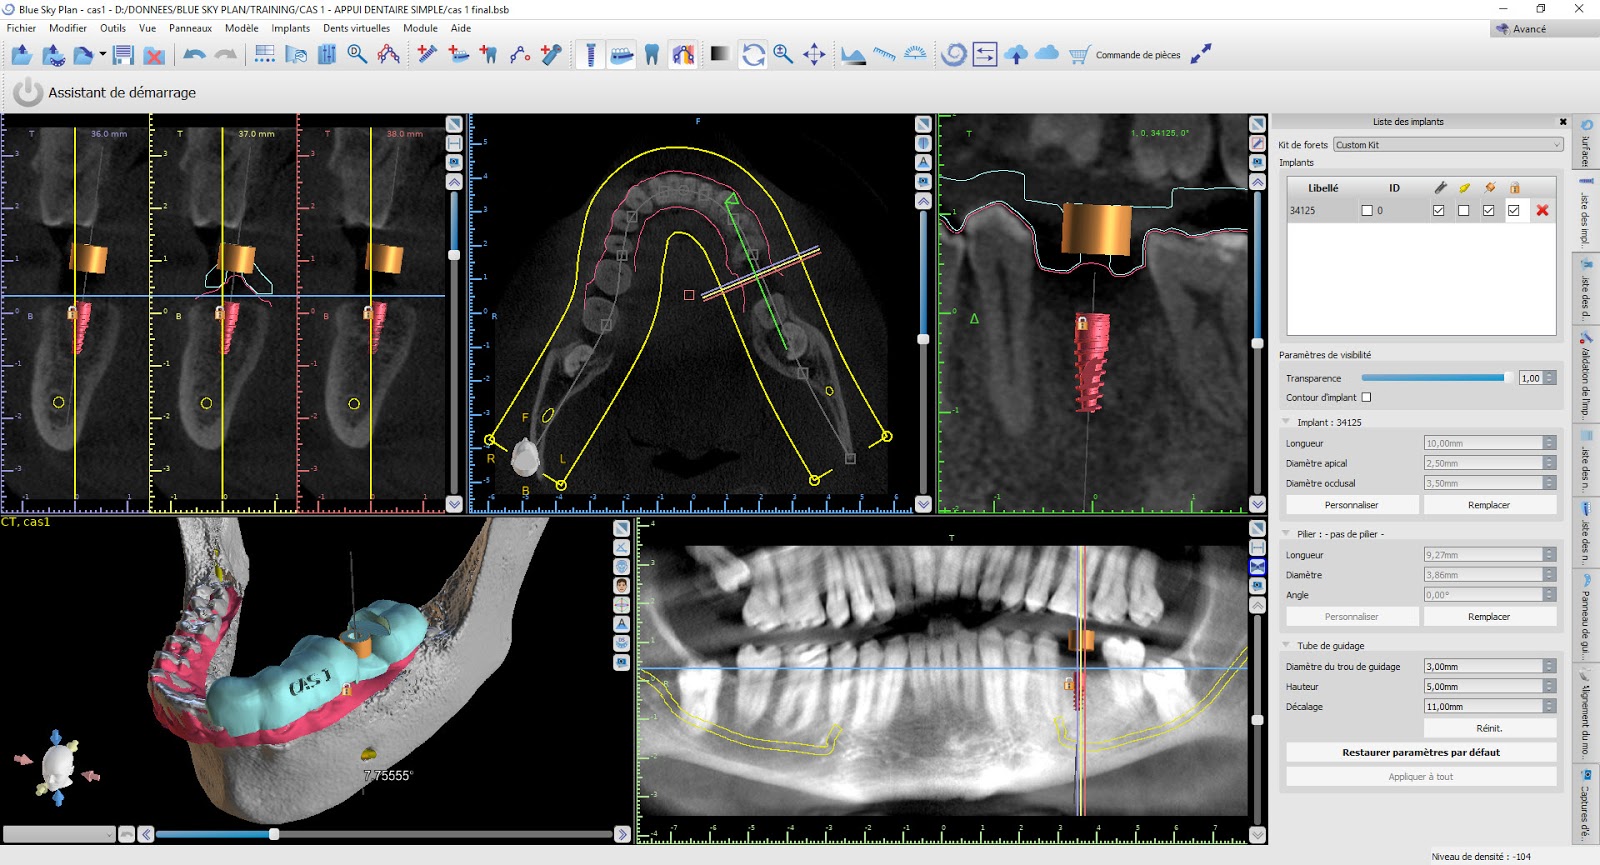The image size is (1600, 865).
Task: Collapse the Implant : 34125 section
Action: tap(1286, 422)
